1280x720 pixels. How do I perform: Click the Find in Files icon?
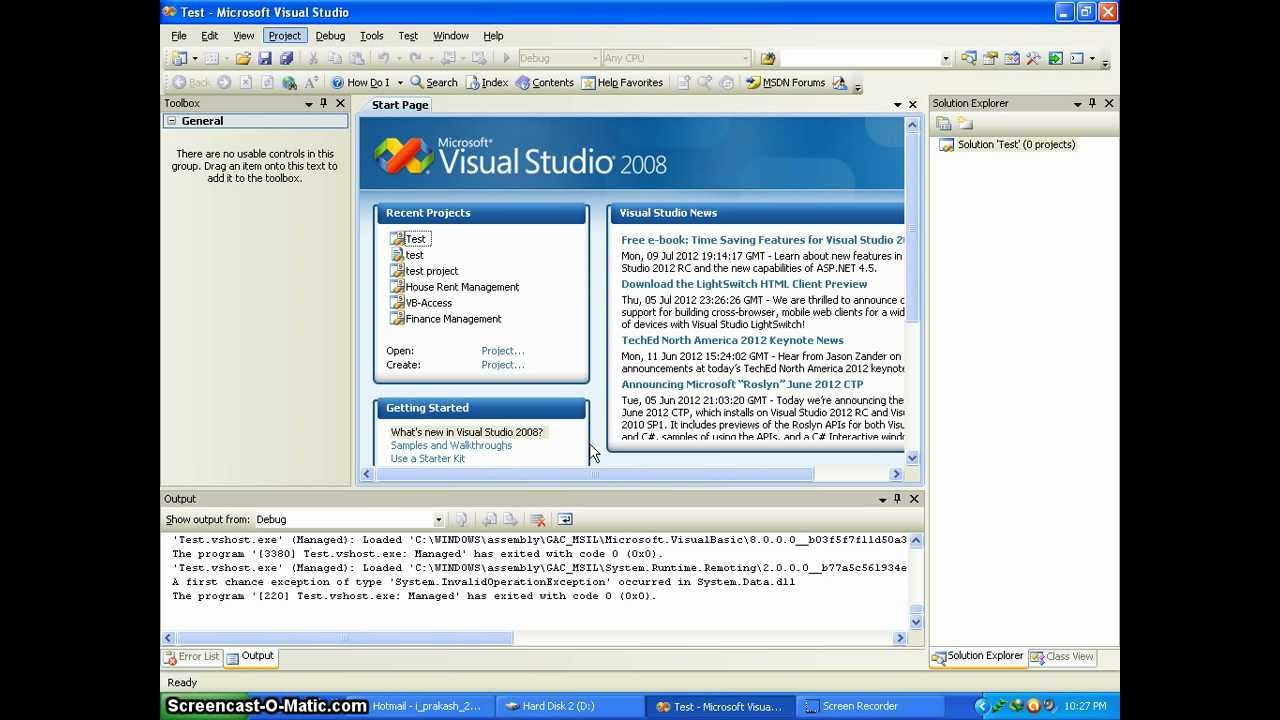pyautogui.click(x=768, y=59)
